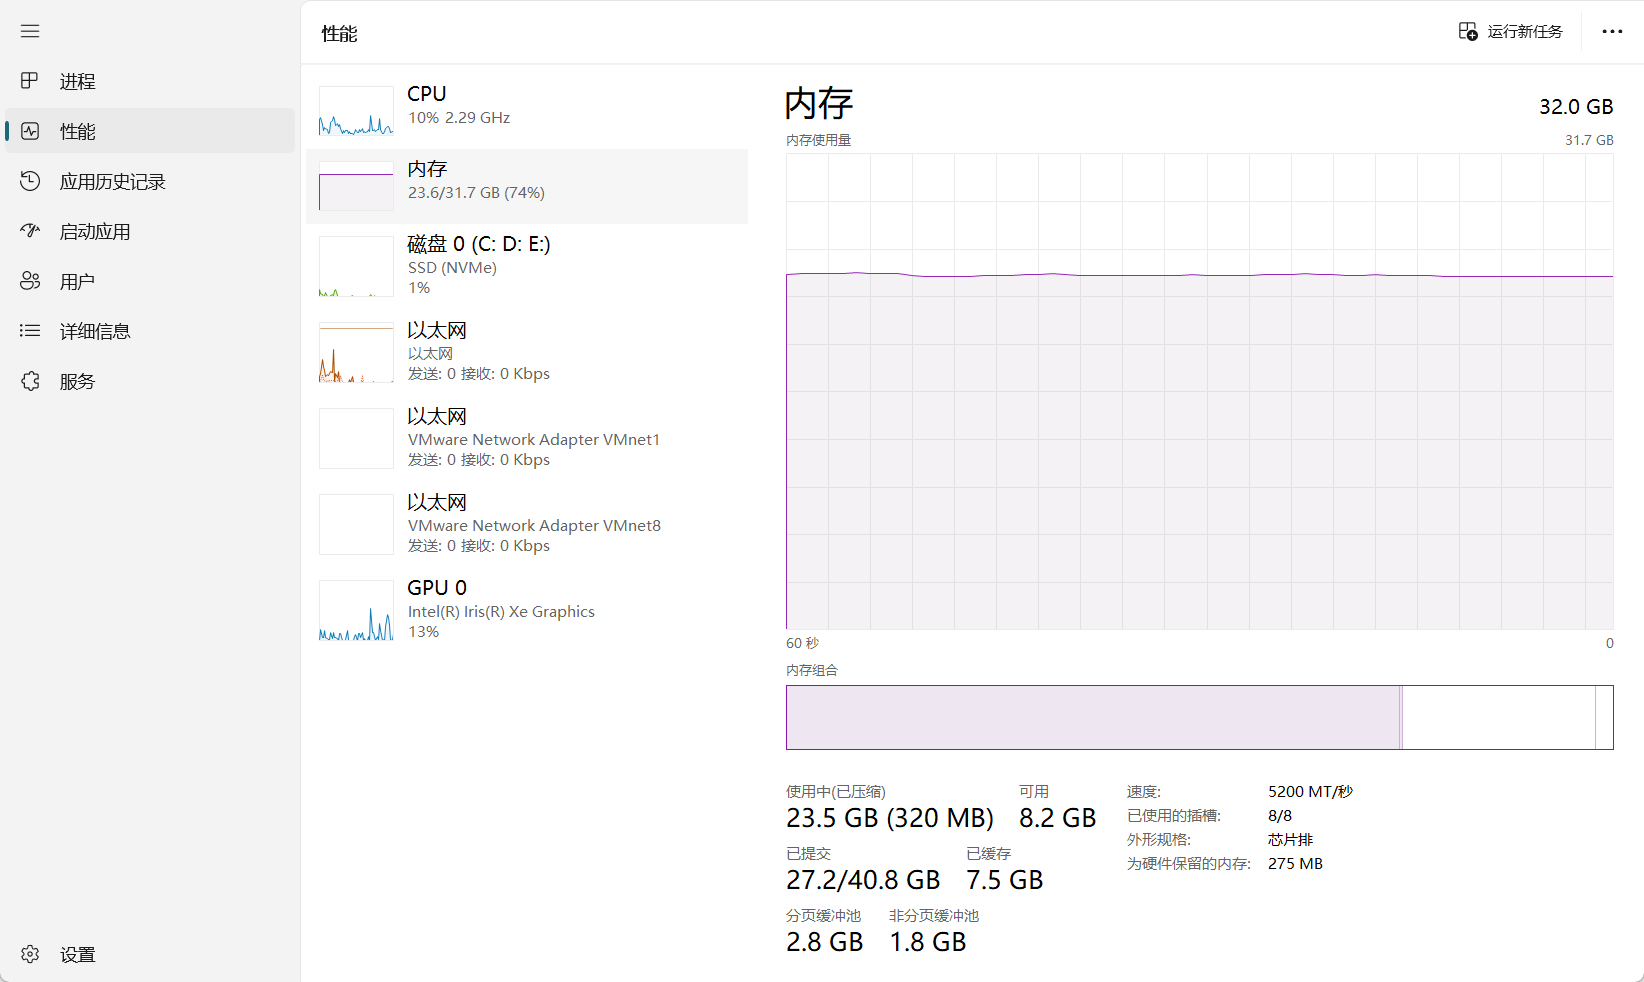Screen dimensions: 1644x982
Task: Click the 275 MB hardware reserved value
Action: pos(1295,864)
